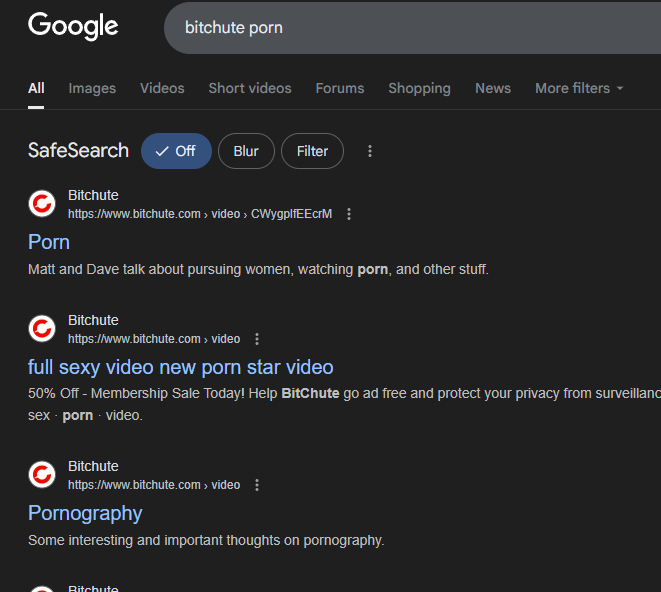This screenshot has width=661, height=592.
Task: Click the '50% Off - Membership Sale Today' snippet
Action: [x=344, y=404]
